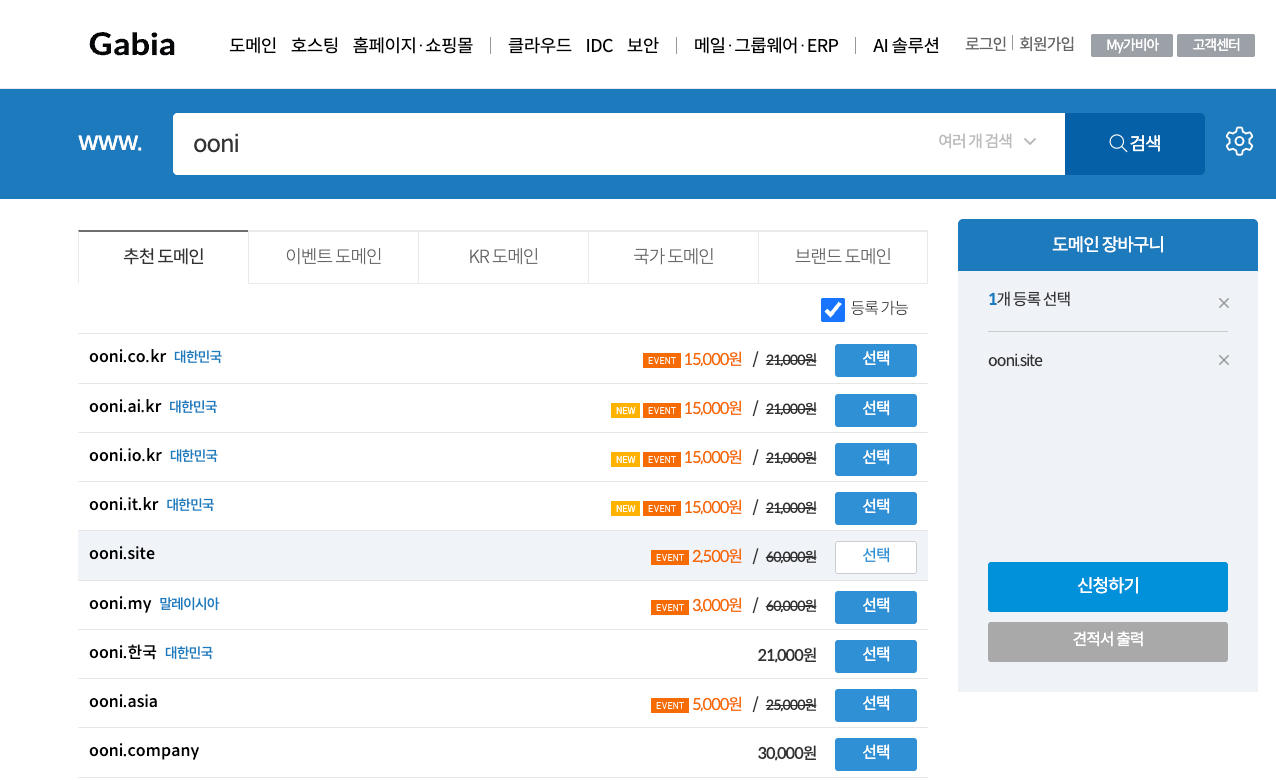Switch to the 이벤트 도메인 tab
This screenshot has height=780, width=1276.
[x=333, y=257]
